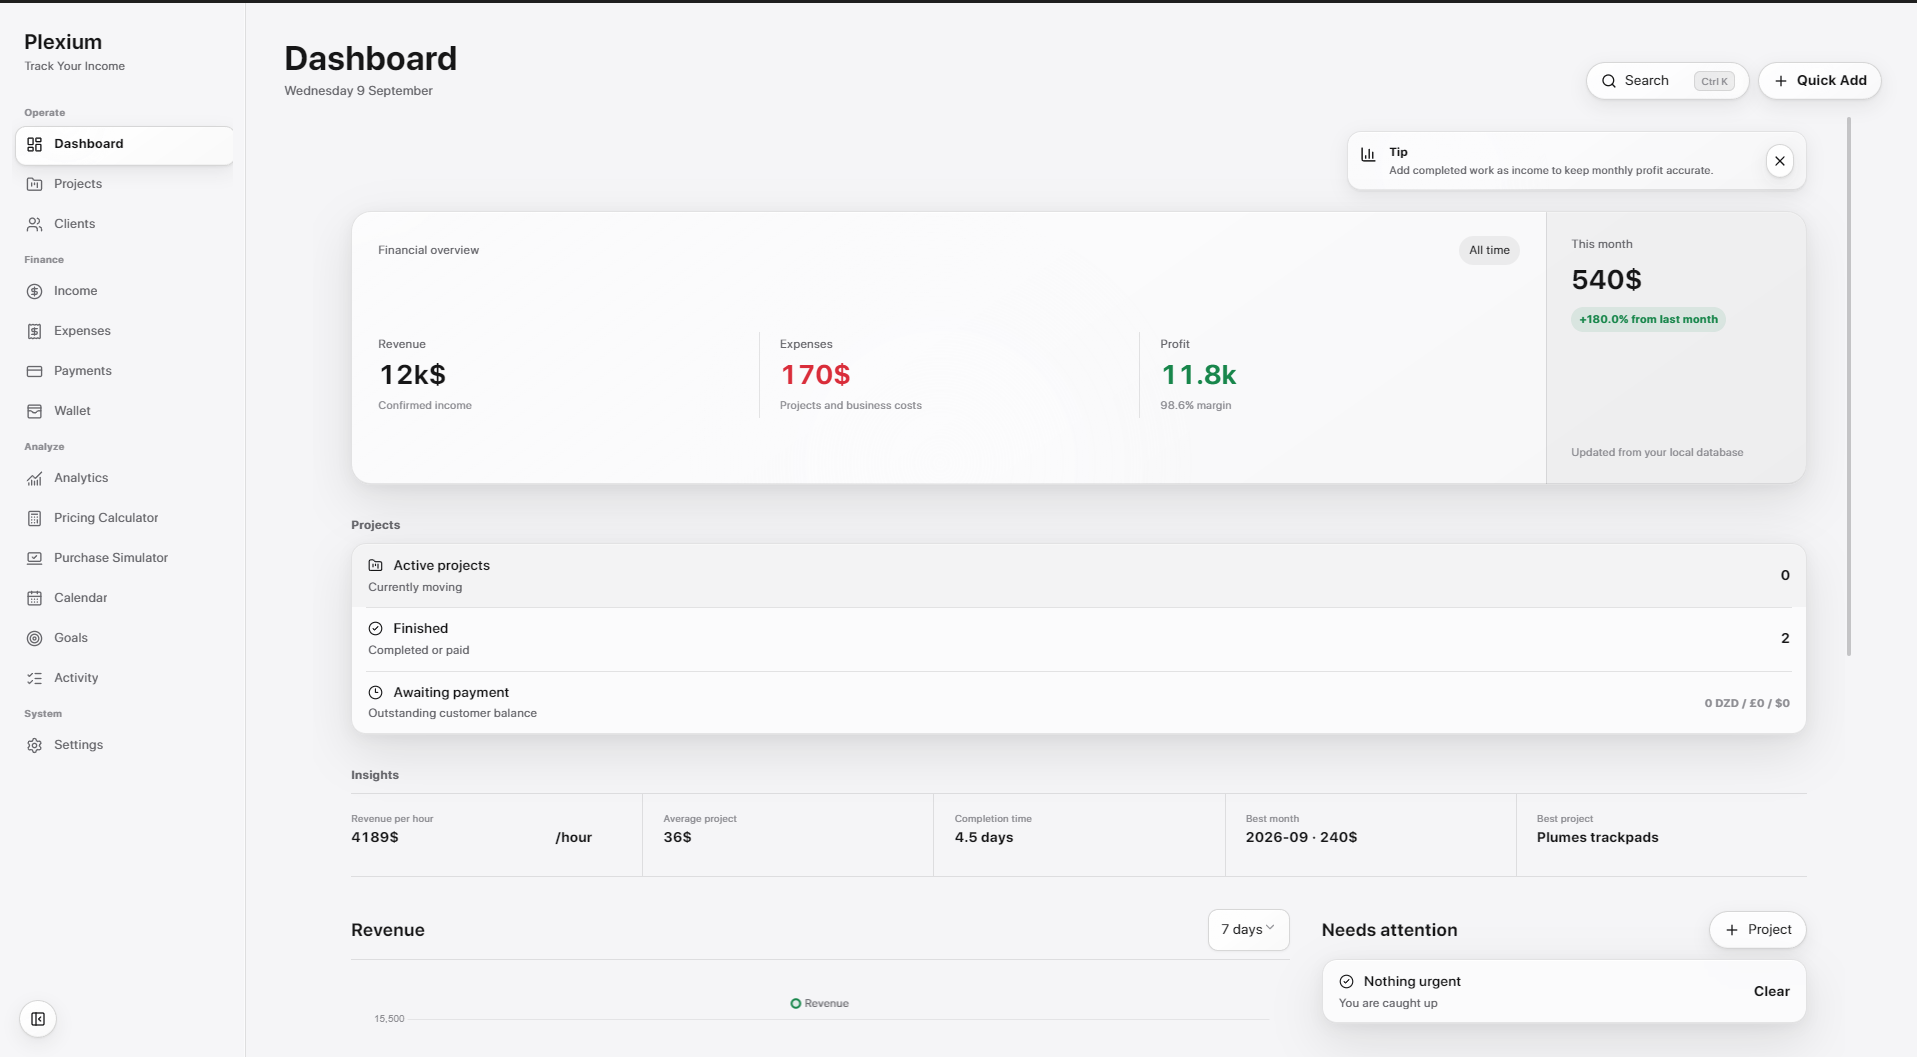Open the Finished projects row
1917x1057 pixels.
pos(1078,639)
